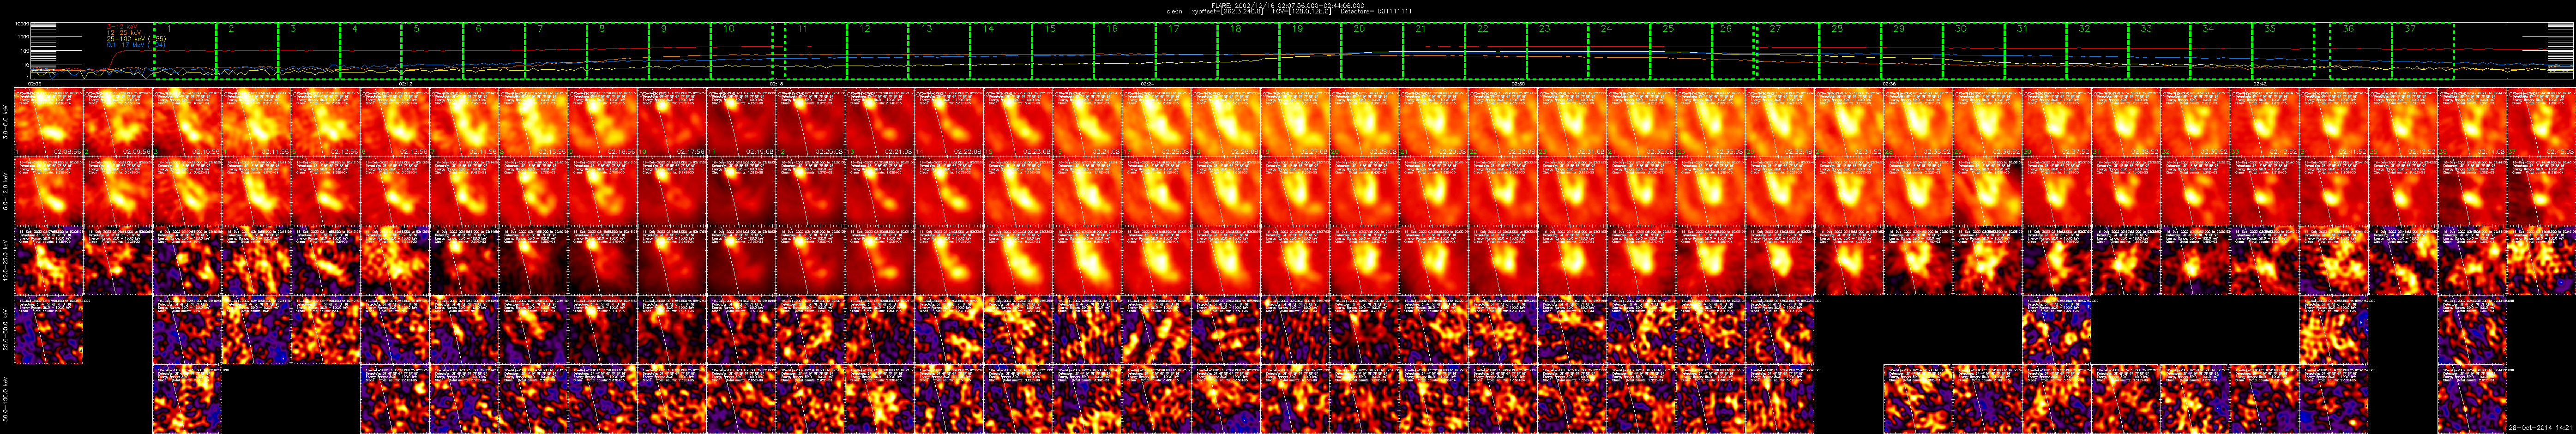Click the 02:36 time axis label
Viewport: 2576px width, 434px height.
pyautogui.click(x=1889, y=84)
